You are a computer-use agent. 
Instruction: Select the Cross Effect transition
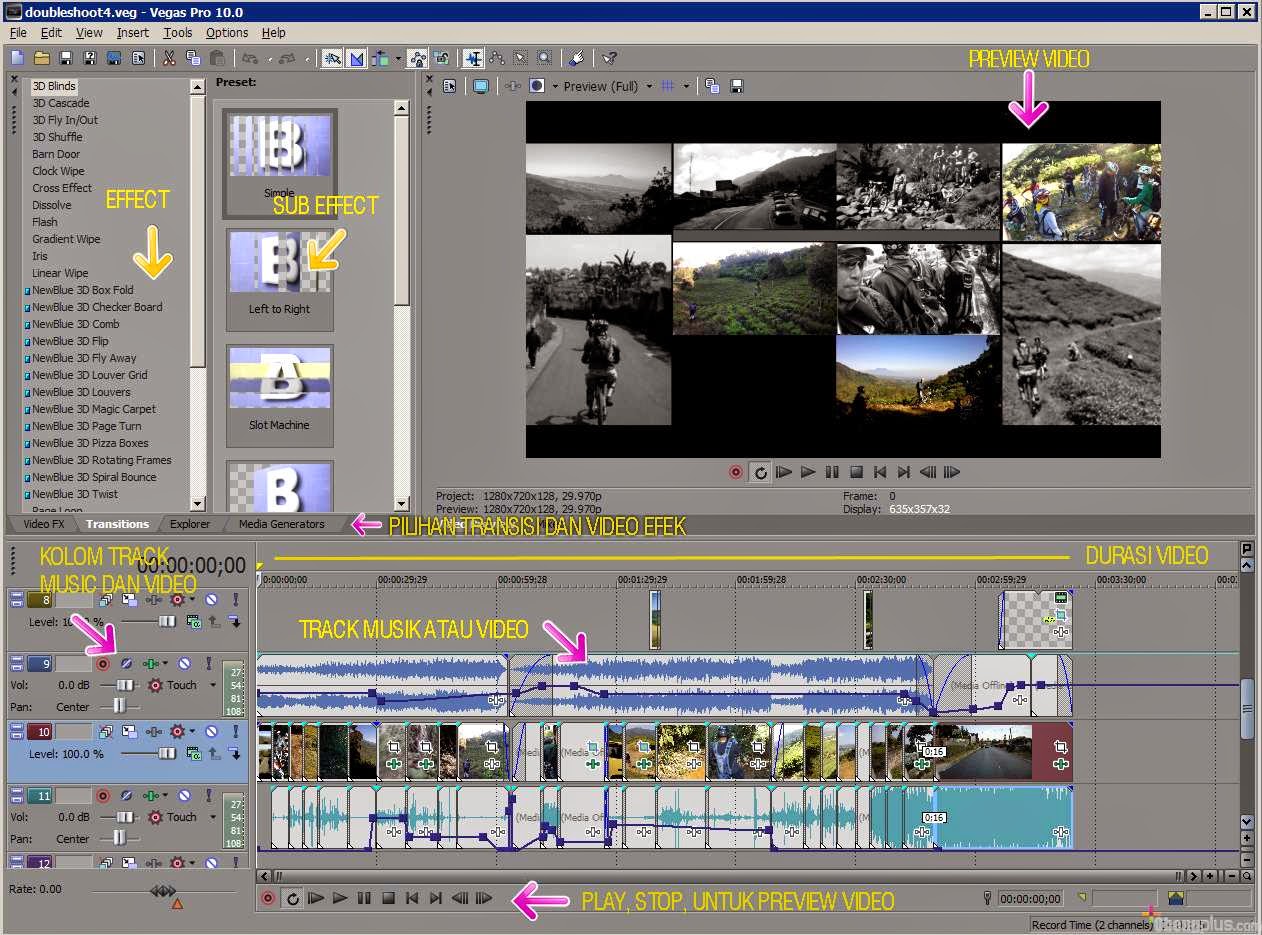(x=62, y=188)
